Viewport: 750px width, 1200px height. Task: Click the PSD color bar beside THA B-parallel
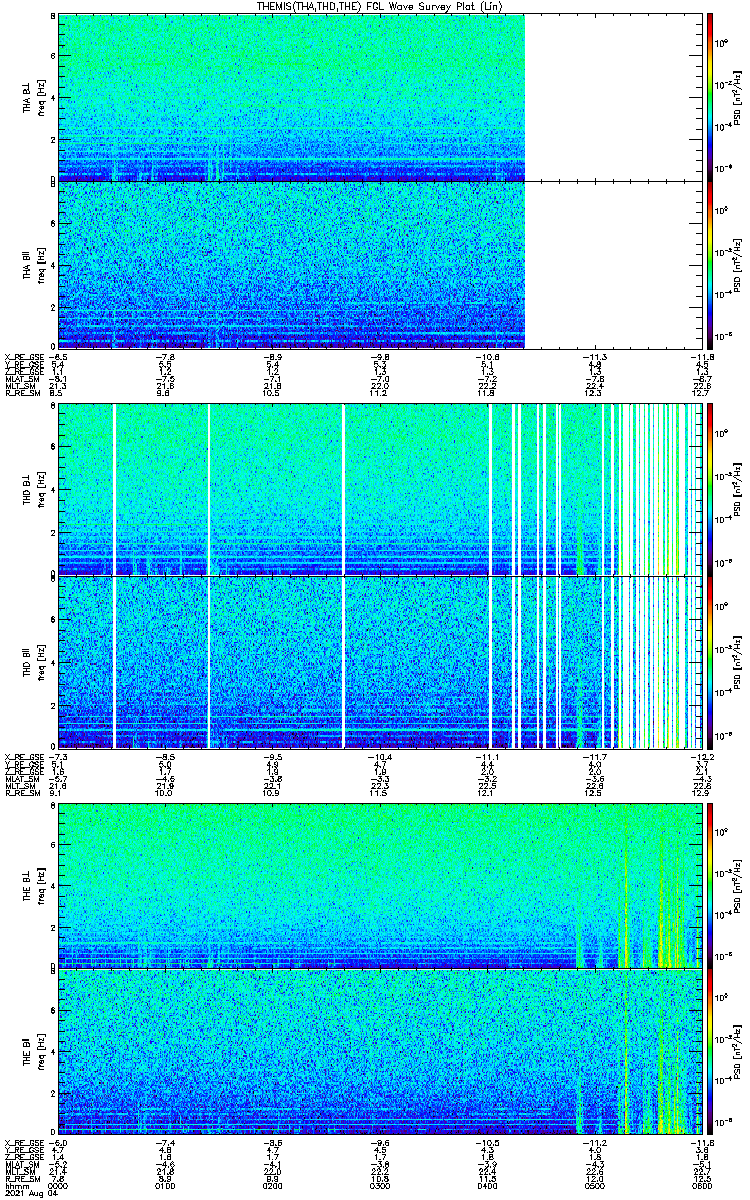coord(710,265)
